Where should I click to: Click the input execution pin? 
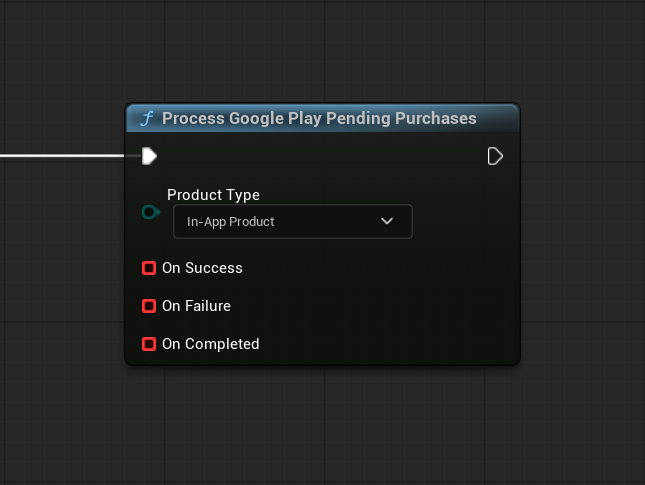(x=149, y=156)
